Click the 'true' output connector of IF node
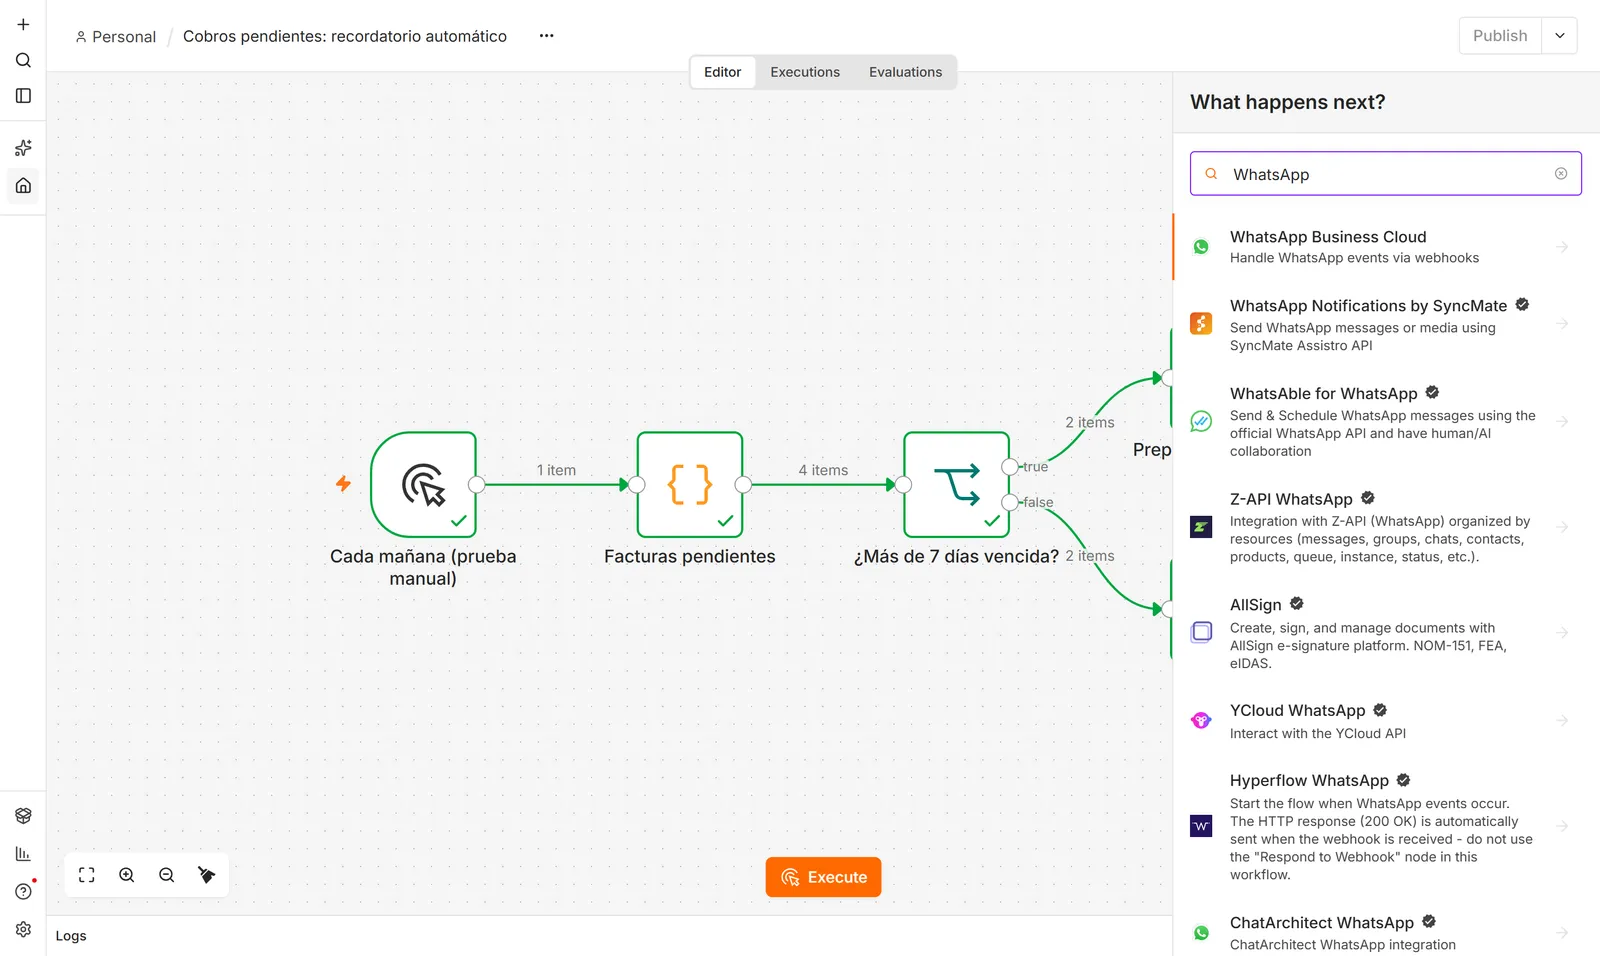1600x956 pixels. [x=1010, y=467]
